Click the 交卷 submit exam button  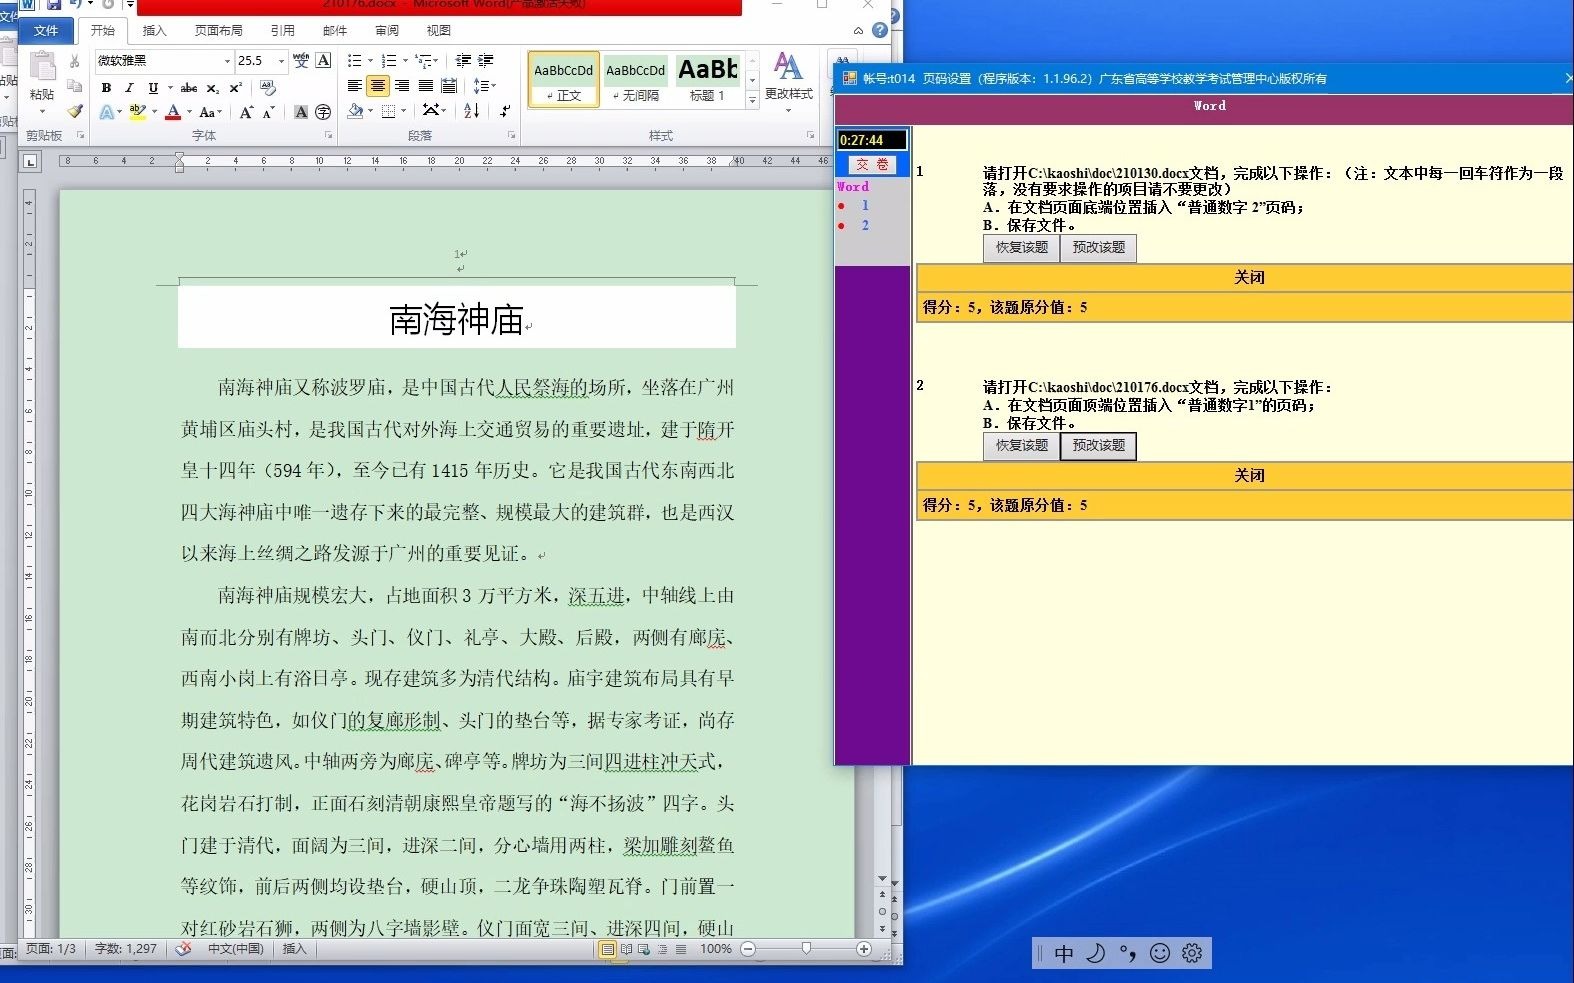click(872, 164)
